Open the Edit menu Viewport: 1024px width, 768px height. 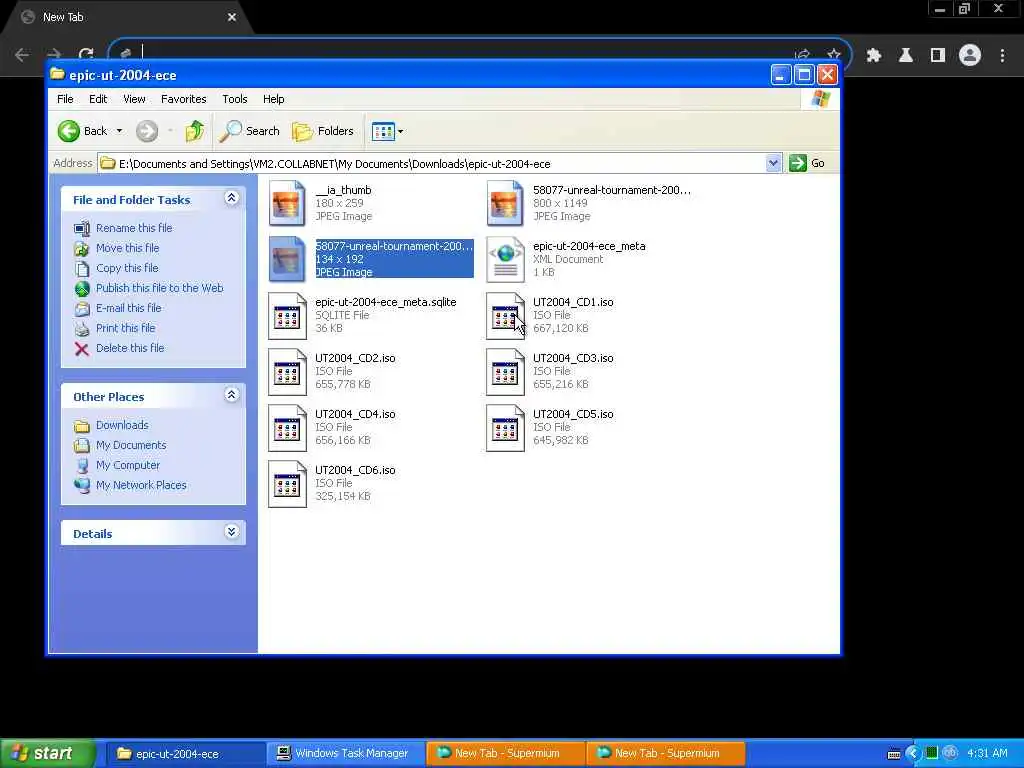tap(98, 99)
